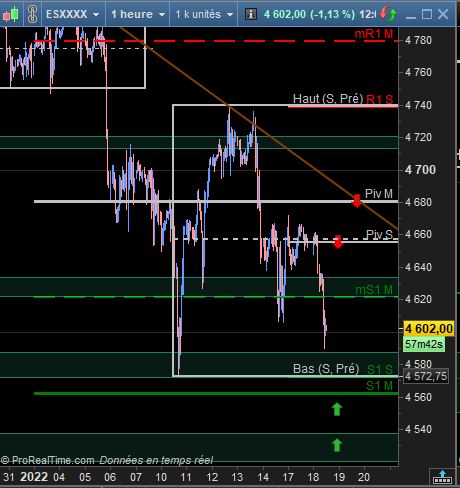Click the candlestick chart style icon

[11, 14]
